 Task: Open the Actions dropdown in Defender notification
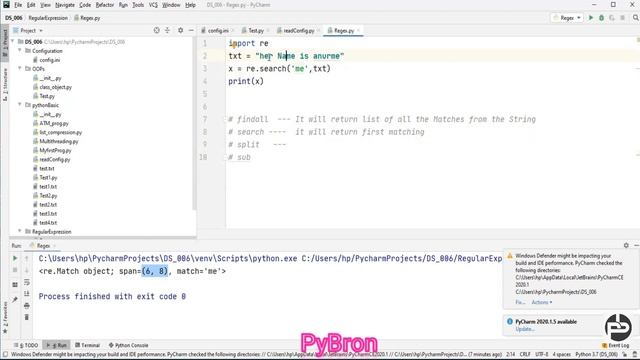(542, 302)
